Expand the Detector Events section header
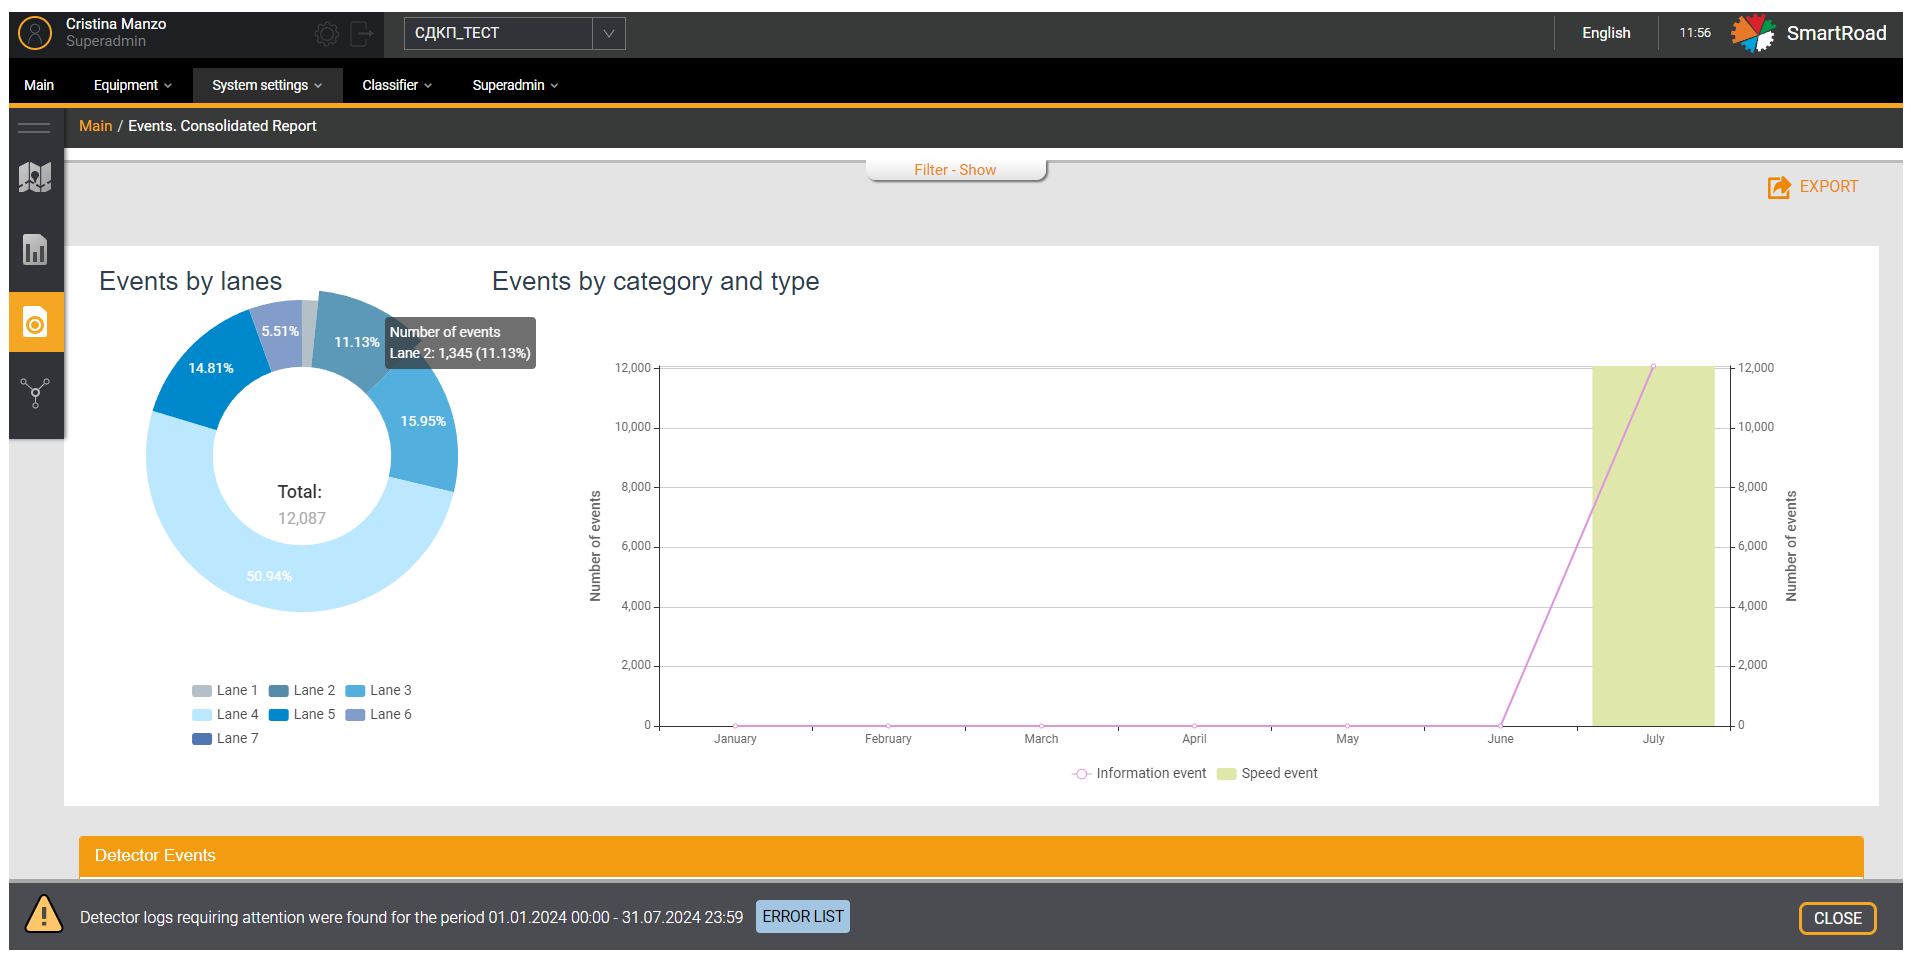The width and height of the screenshot is (1911, 961). (971, 856)
